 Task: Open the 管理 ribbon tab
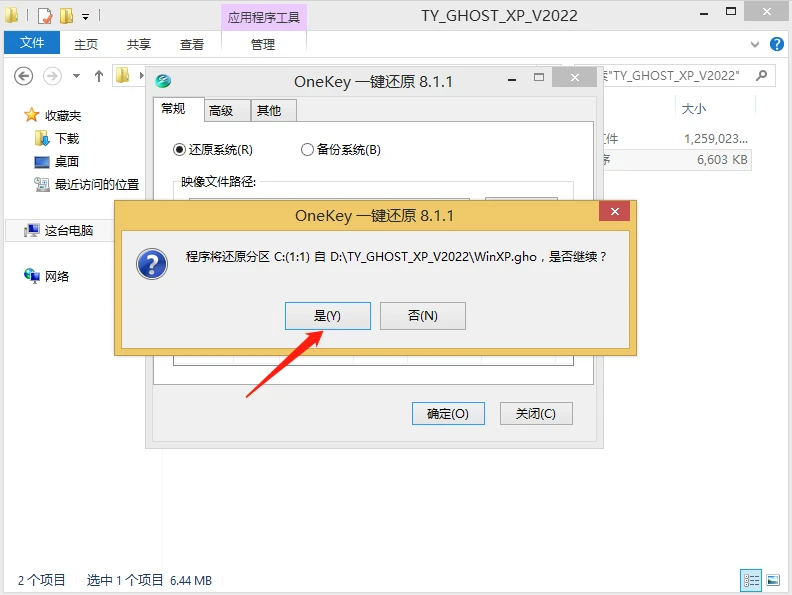pyautogui.click(x=263, y=44)
